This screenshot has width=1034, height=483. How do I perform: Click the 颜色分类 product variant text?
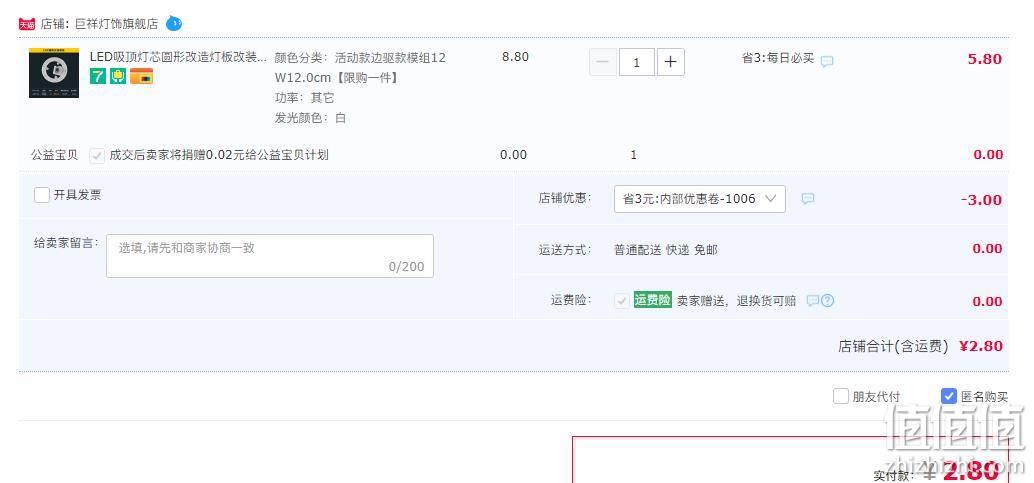click(360, 67)
